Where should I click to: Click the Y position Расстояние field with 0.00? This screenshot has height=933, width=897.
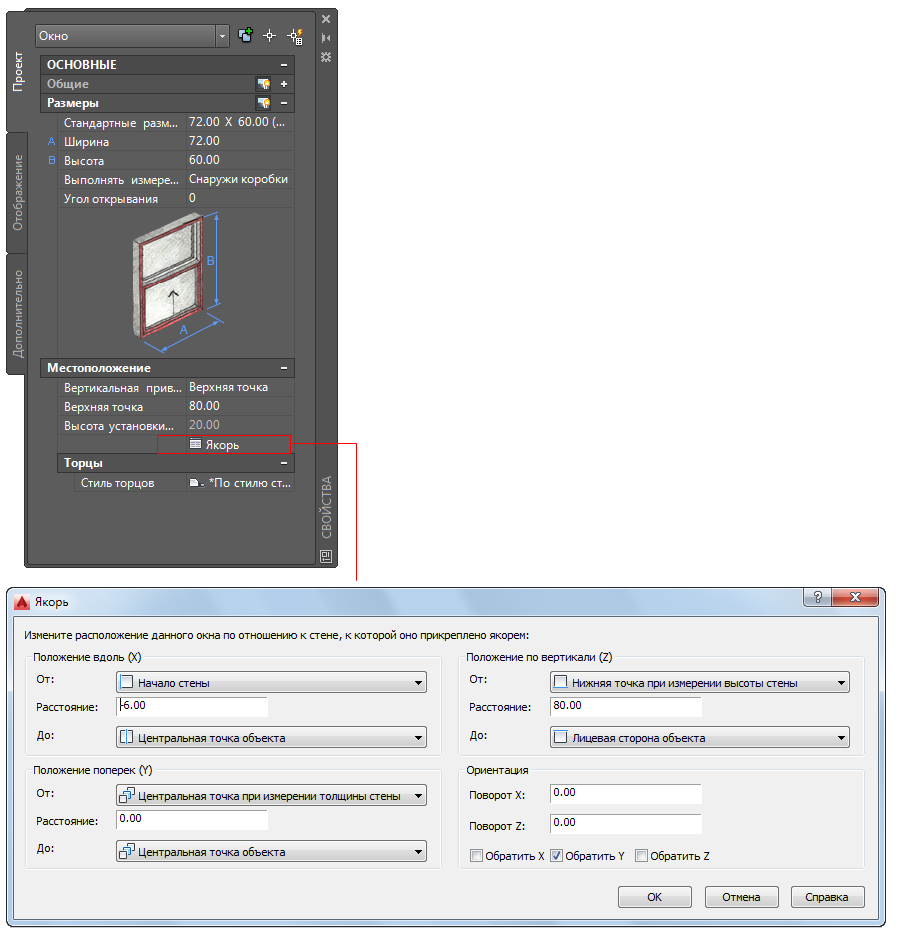point(192,819)
